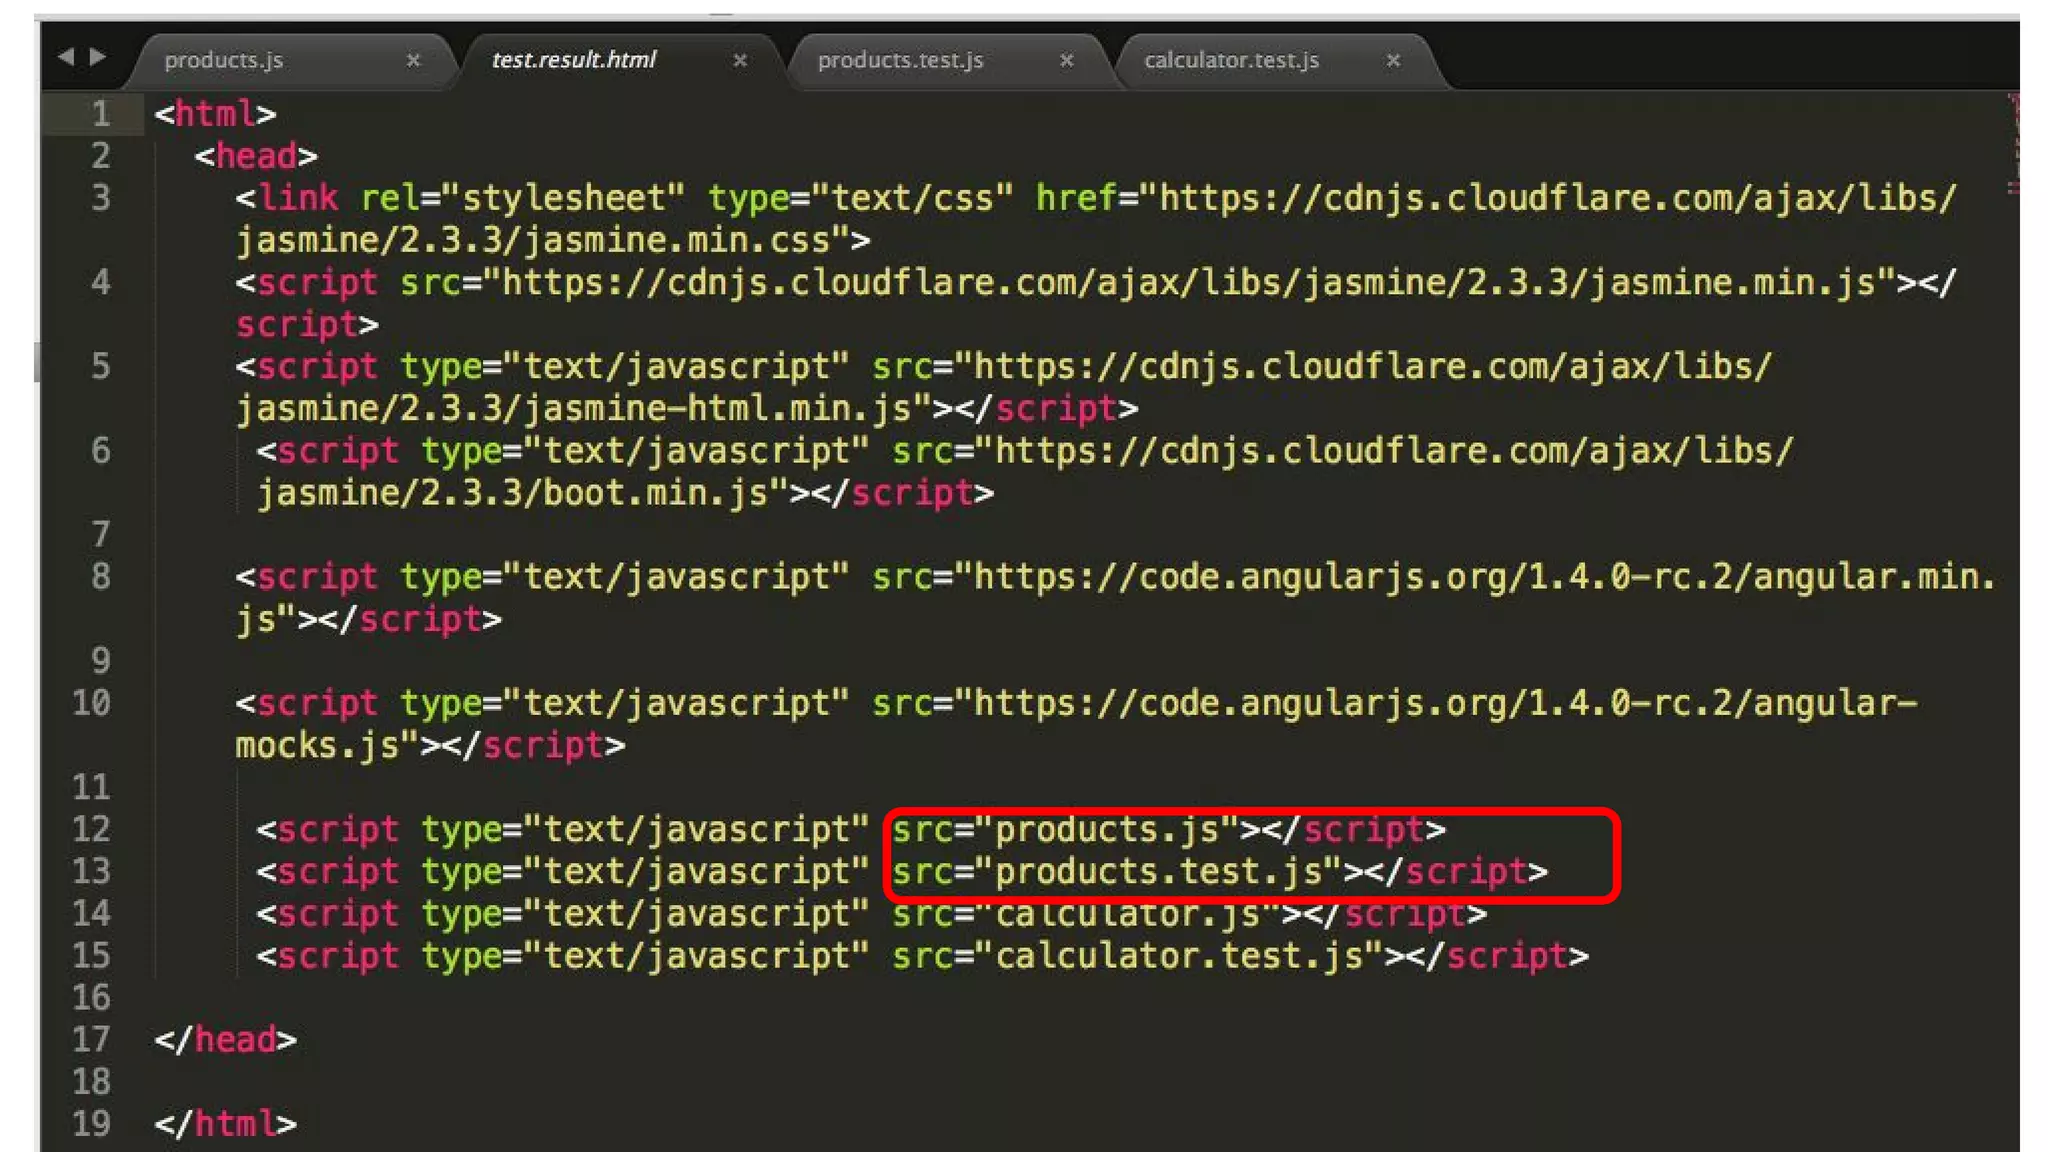Select the test.result.html tab
The width and height of the screenshot is (2048, 1152).
[573, 61]
